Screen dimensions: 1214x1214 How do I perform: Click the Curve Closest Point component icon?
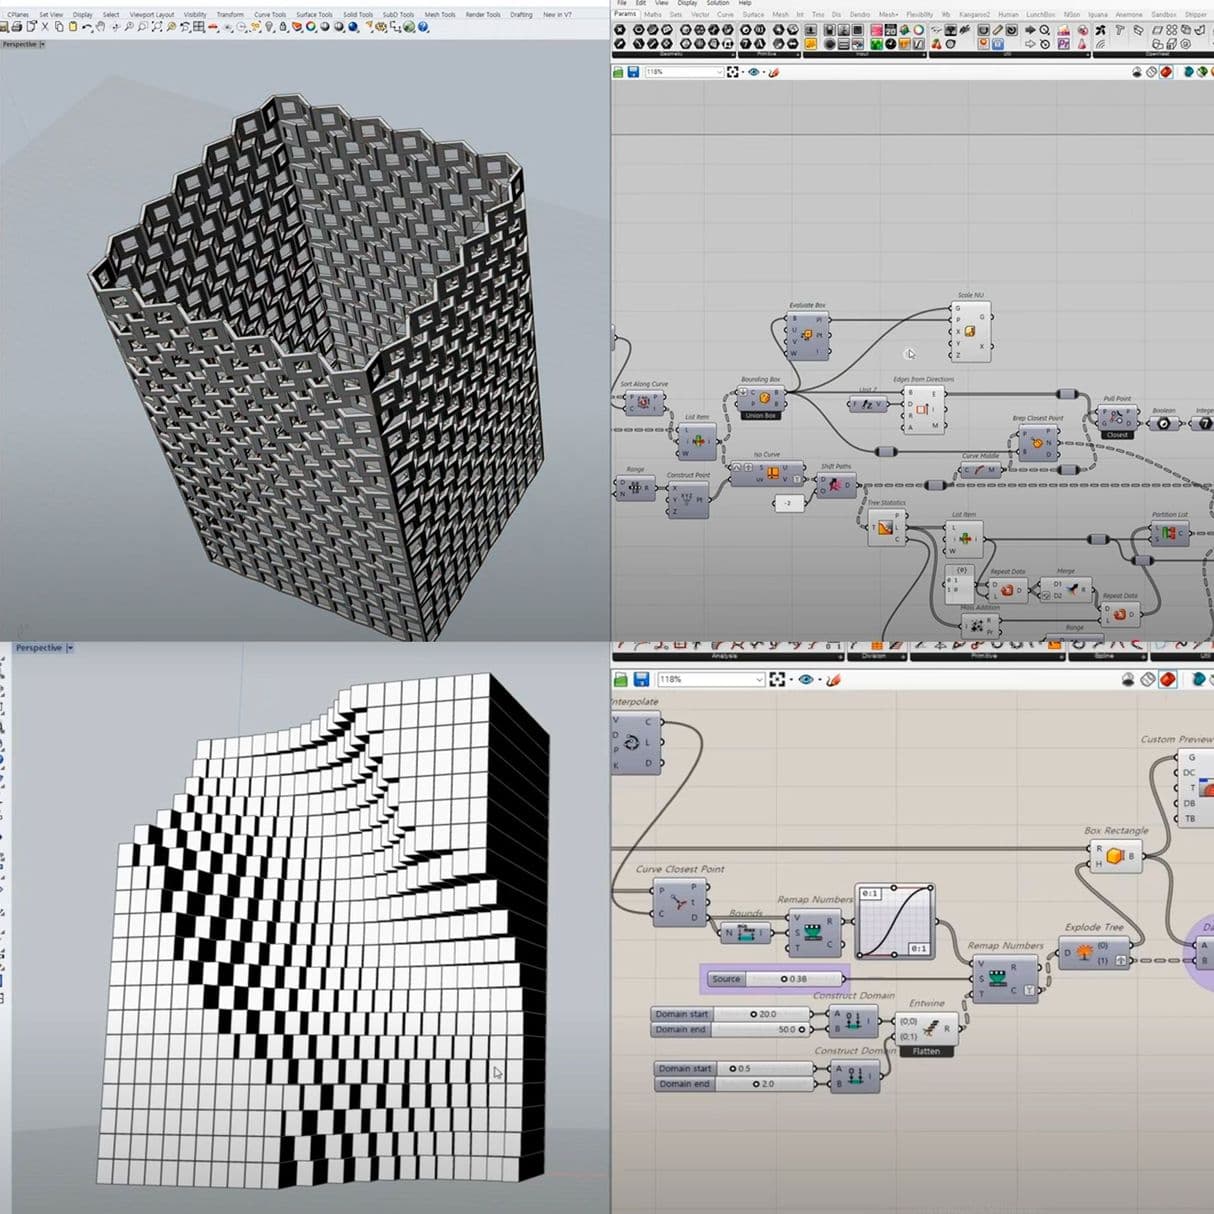(x=678, y=902)
